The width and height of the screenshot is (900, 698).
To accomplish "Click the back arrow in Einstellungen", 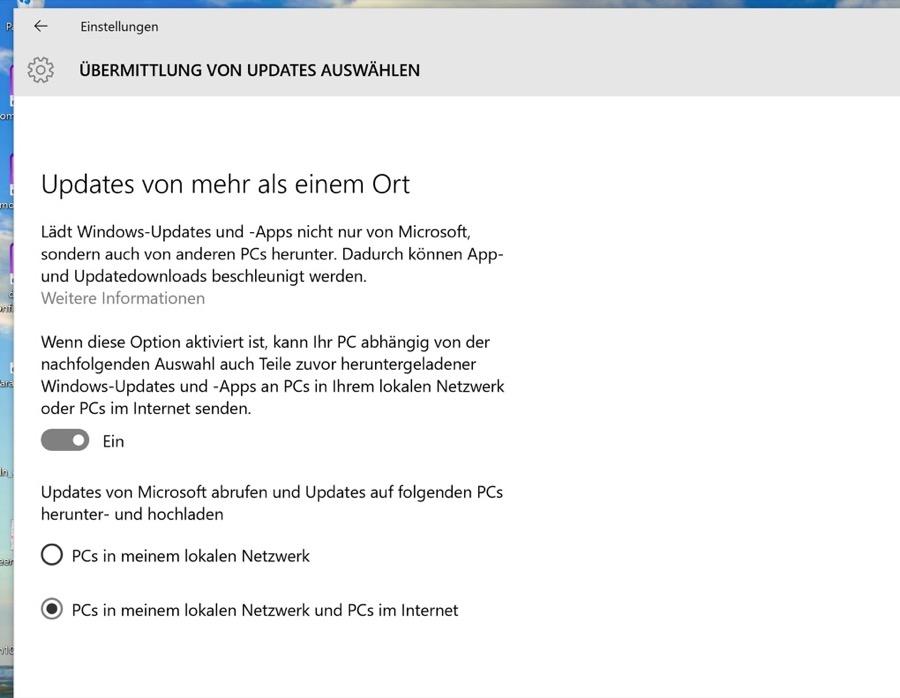I will tap(41, 26).
